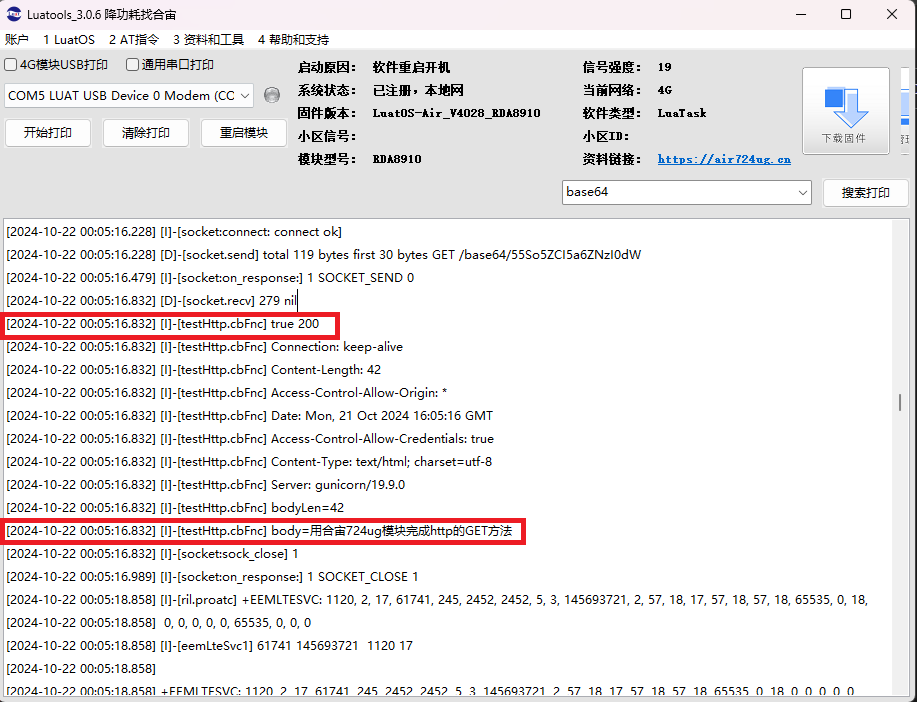Open the 1 LuatOS menu
917x702 pixels.
(x=69, y=40)
